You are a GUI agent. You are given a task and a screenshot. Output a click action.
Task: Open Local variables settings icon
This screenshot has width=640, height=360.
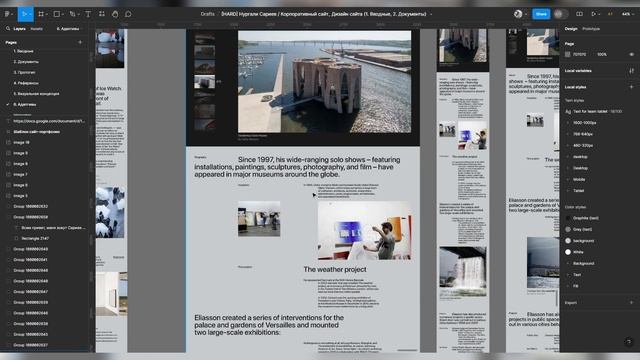(x=631, y=71)
